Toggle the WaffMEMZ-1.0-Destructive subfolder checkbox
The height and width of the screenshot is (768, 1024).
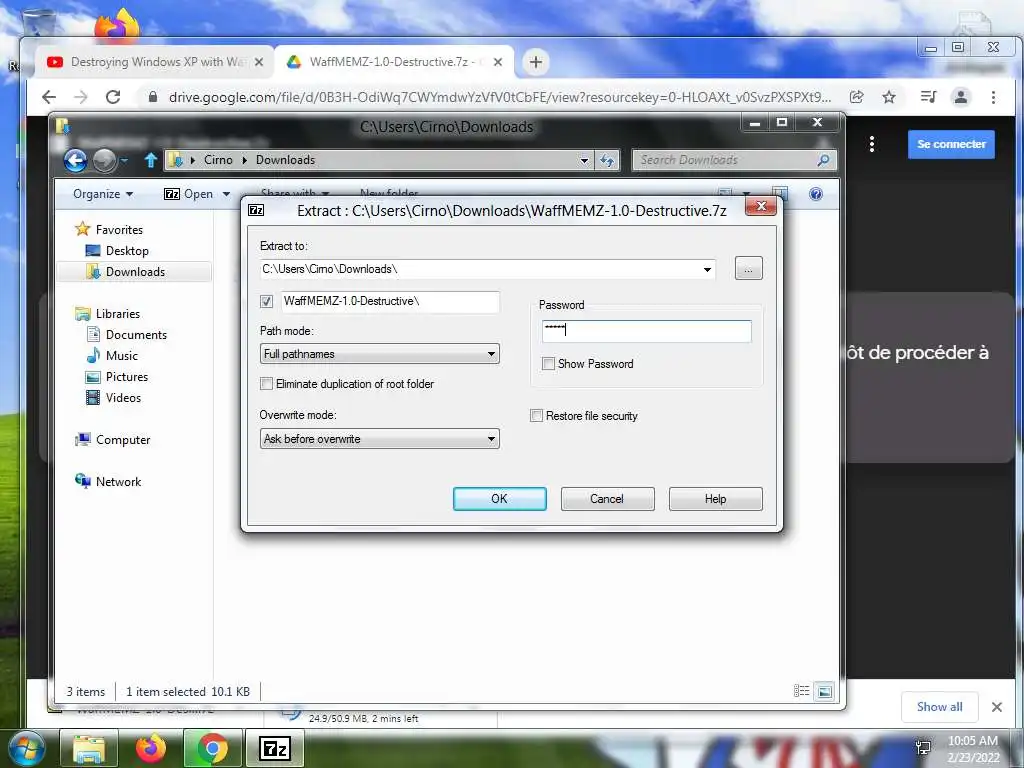[266, 301]
